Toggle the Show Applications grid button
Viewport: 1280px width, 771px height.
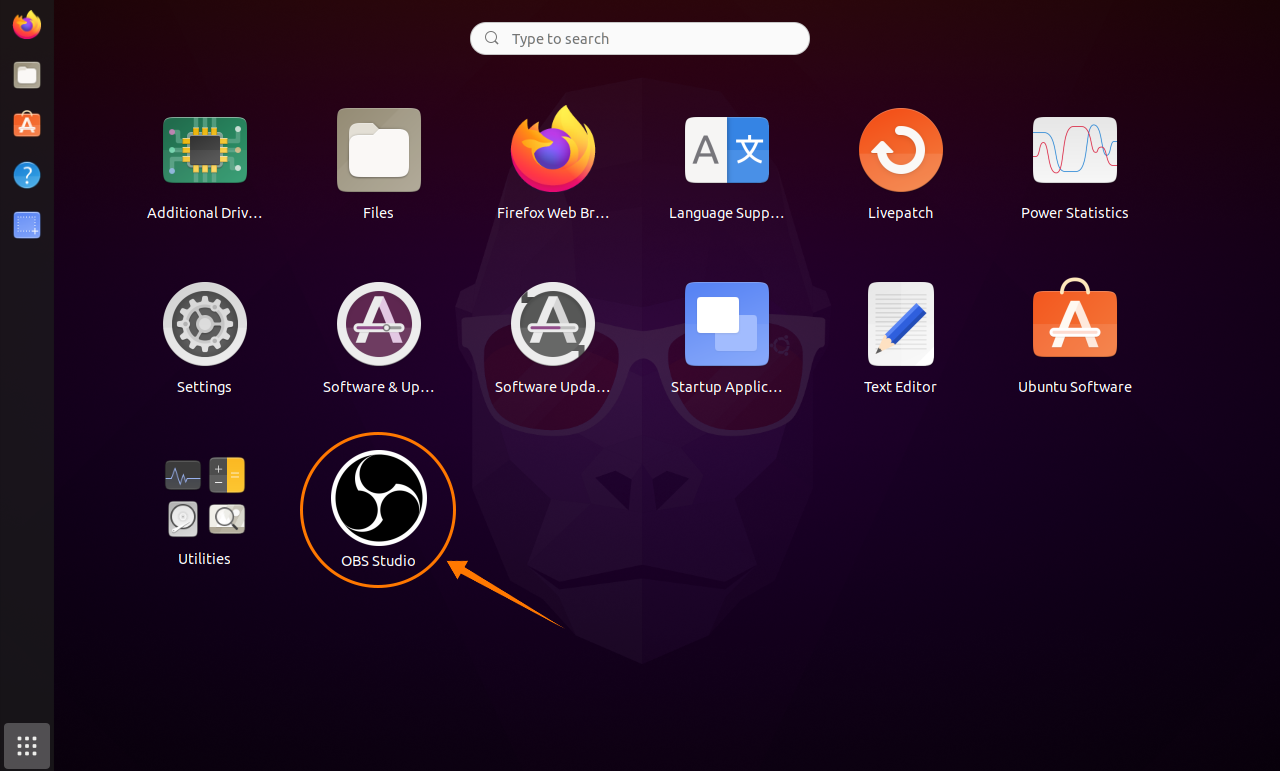tap(27, 746)
